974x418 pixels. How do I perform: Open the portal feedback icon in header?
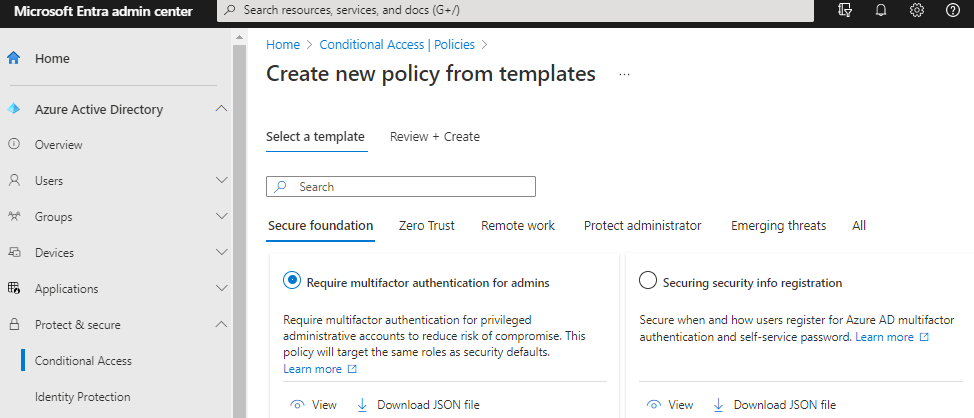[x=845, y=10]
